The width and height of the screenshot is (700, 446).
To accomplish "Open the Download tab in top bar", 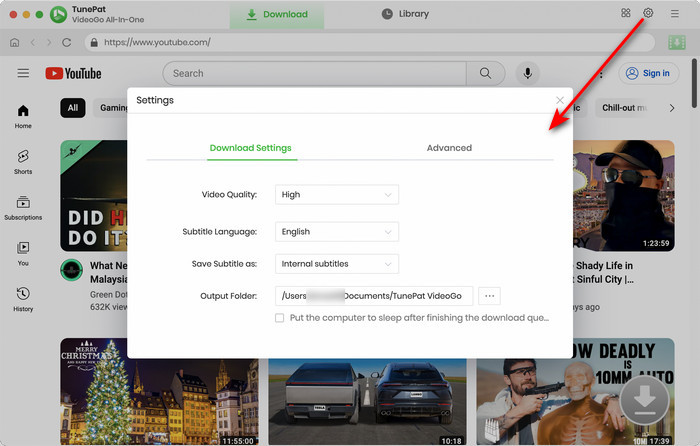I will click(x=277, y=14).
